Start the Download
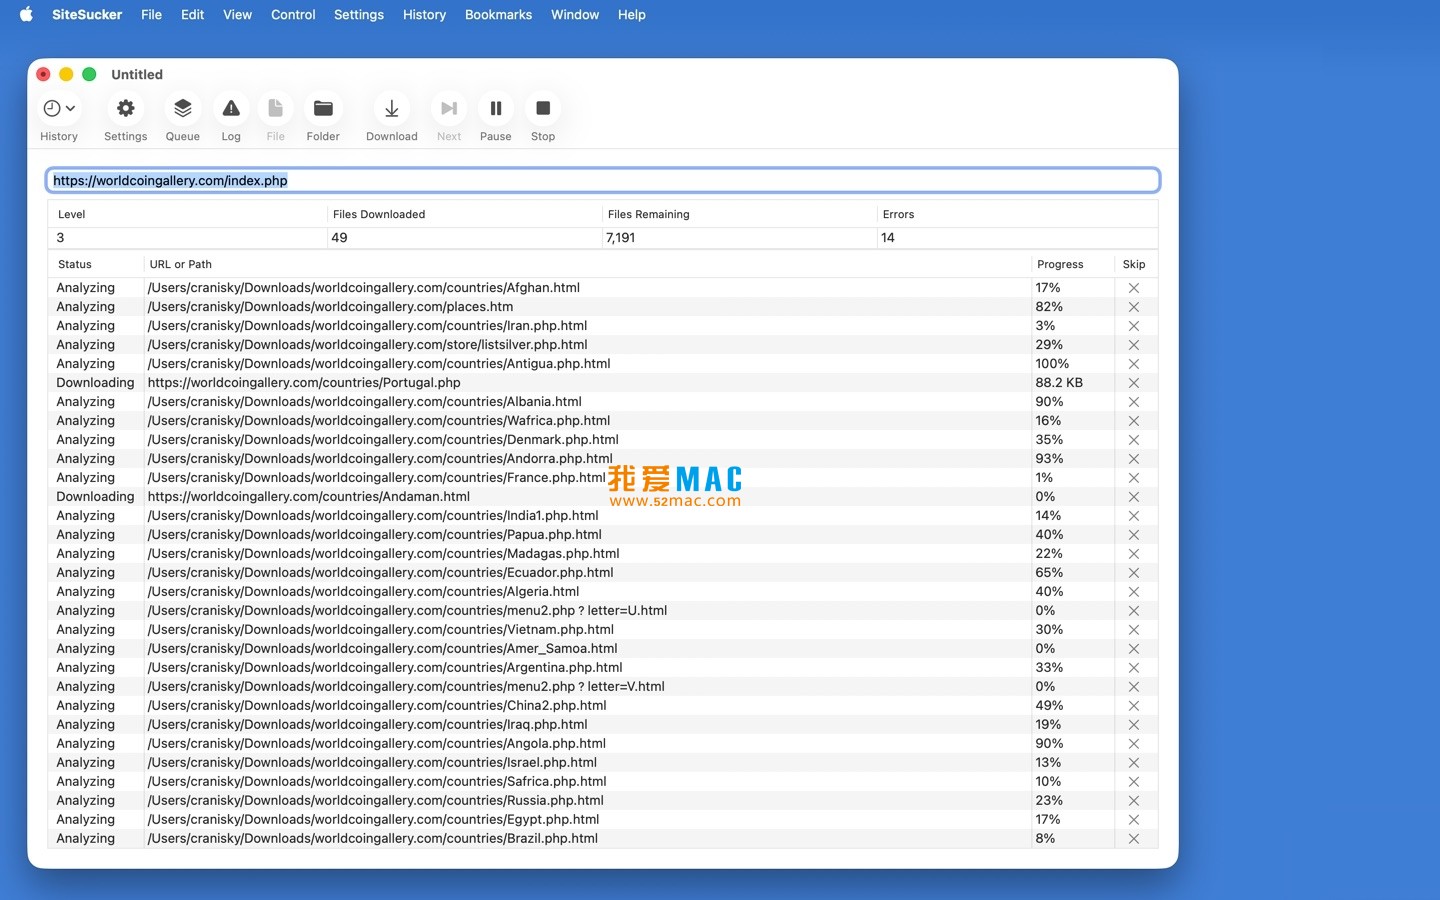 pos(391,108)
